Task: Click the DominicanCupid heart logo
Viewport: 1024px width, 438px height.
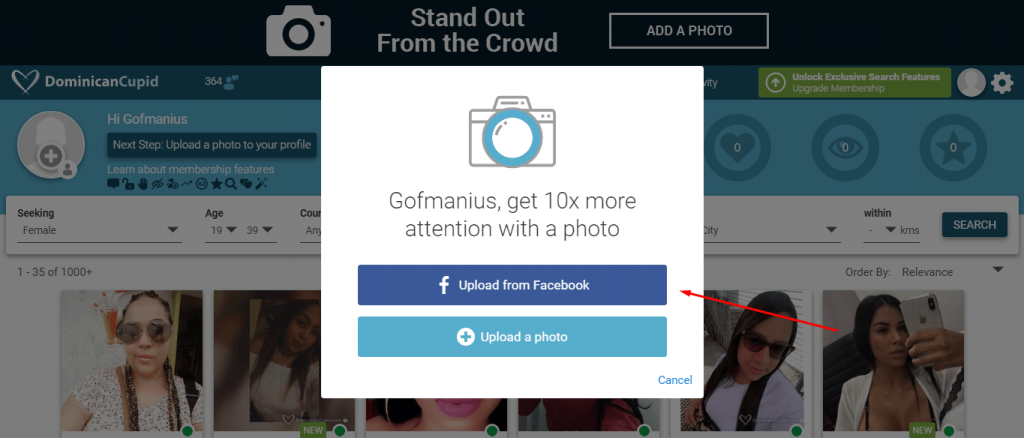Action: tap(25, 82)
